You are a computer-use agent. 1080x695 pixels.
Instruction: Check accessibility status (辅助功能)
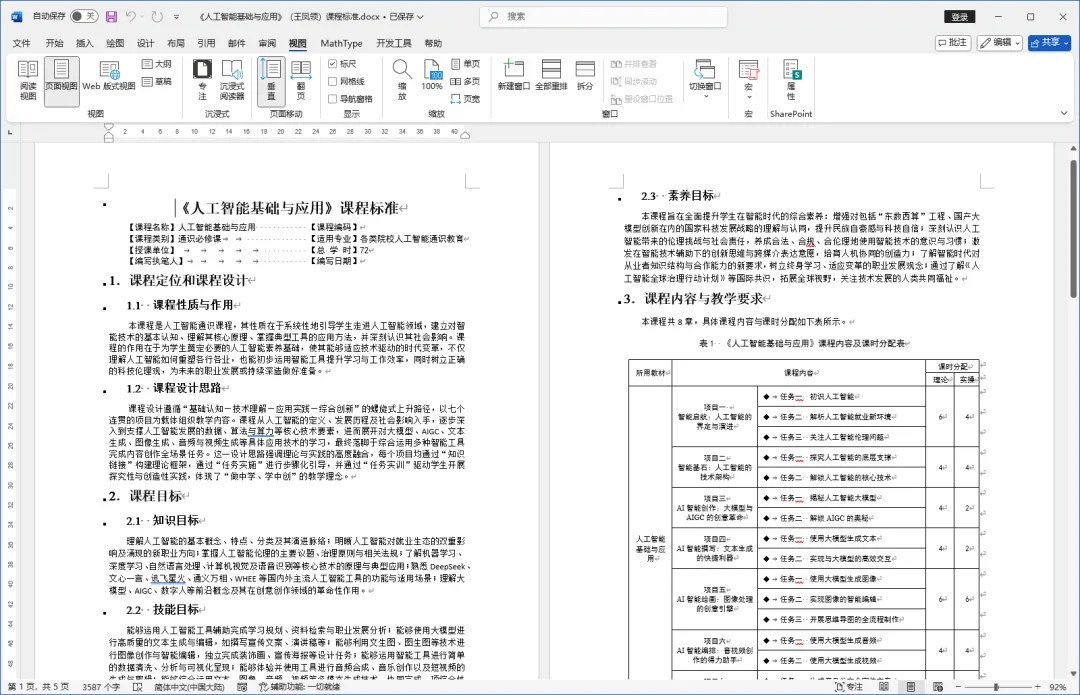click(x=300, y=687)
